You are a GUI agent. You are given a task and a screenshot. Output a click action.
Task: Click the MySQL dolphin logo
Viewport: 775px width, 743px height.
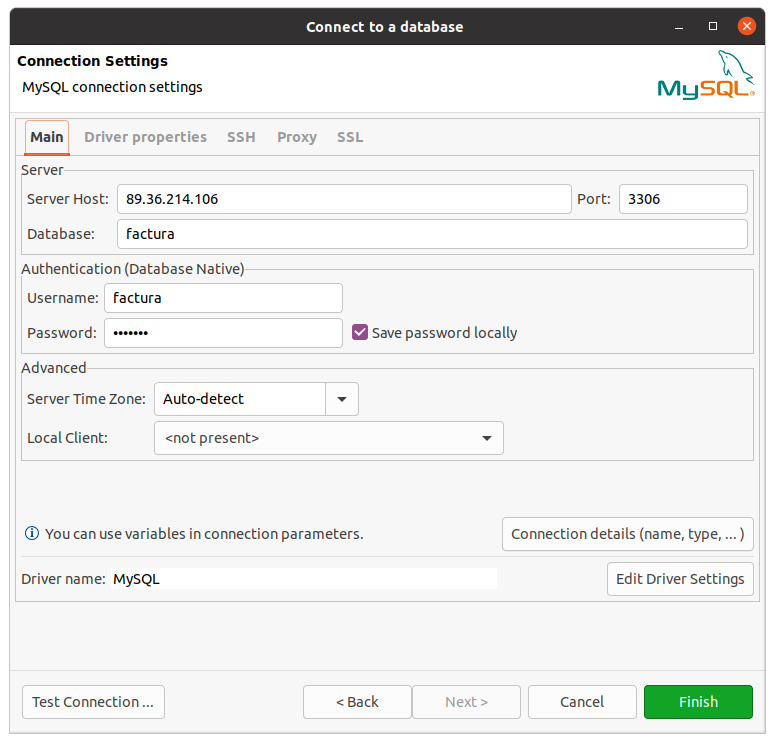705,76
